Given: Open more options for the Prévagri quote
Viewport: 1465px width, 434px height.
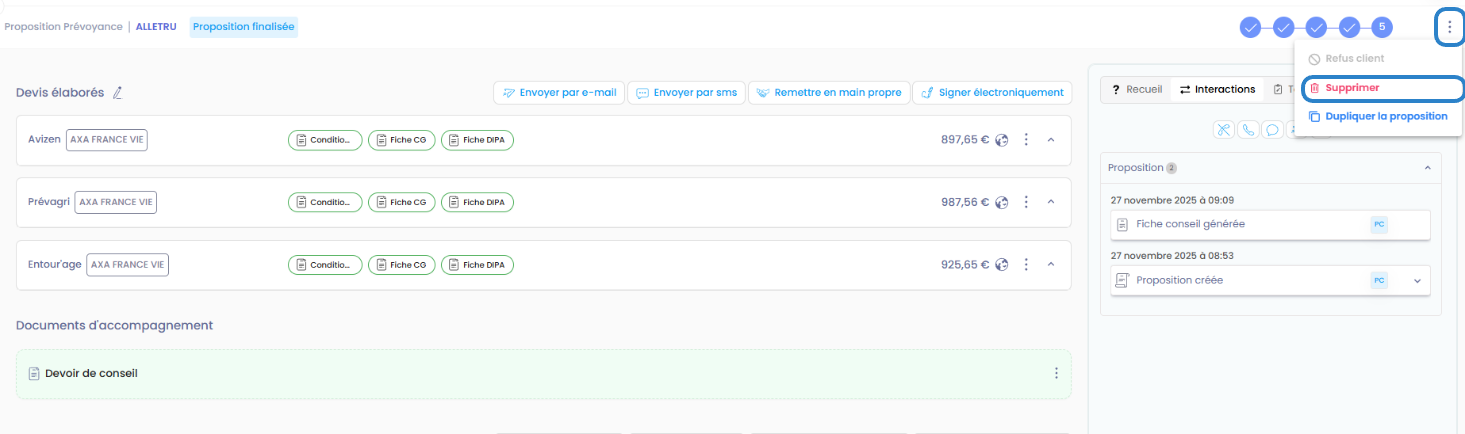Looking at the screenshot, I should pyautogui.click(x=1026, y=202).
